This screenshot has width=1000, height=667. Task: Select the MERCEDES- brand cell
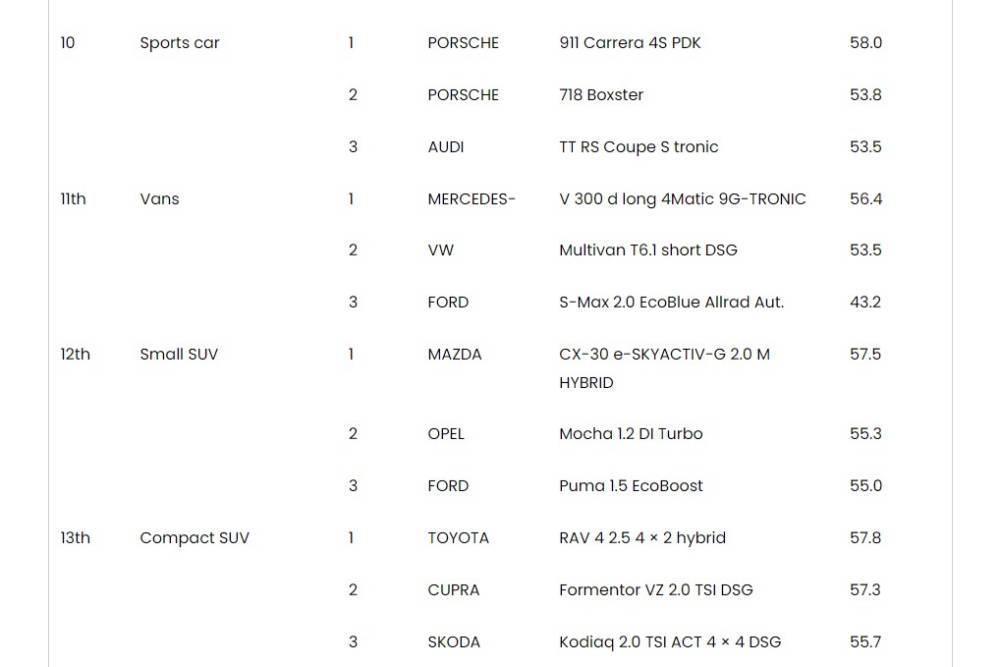coord(471,199)
